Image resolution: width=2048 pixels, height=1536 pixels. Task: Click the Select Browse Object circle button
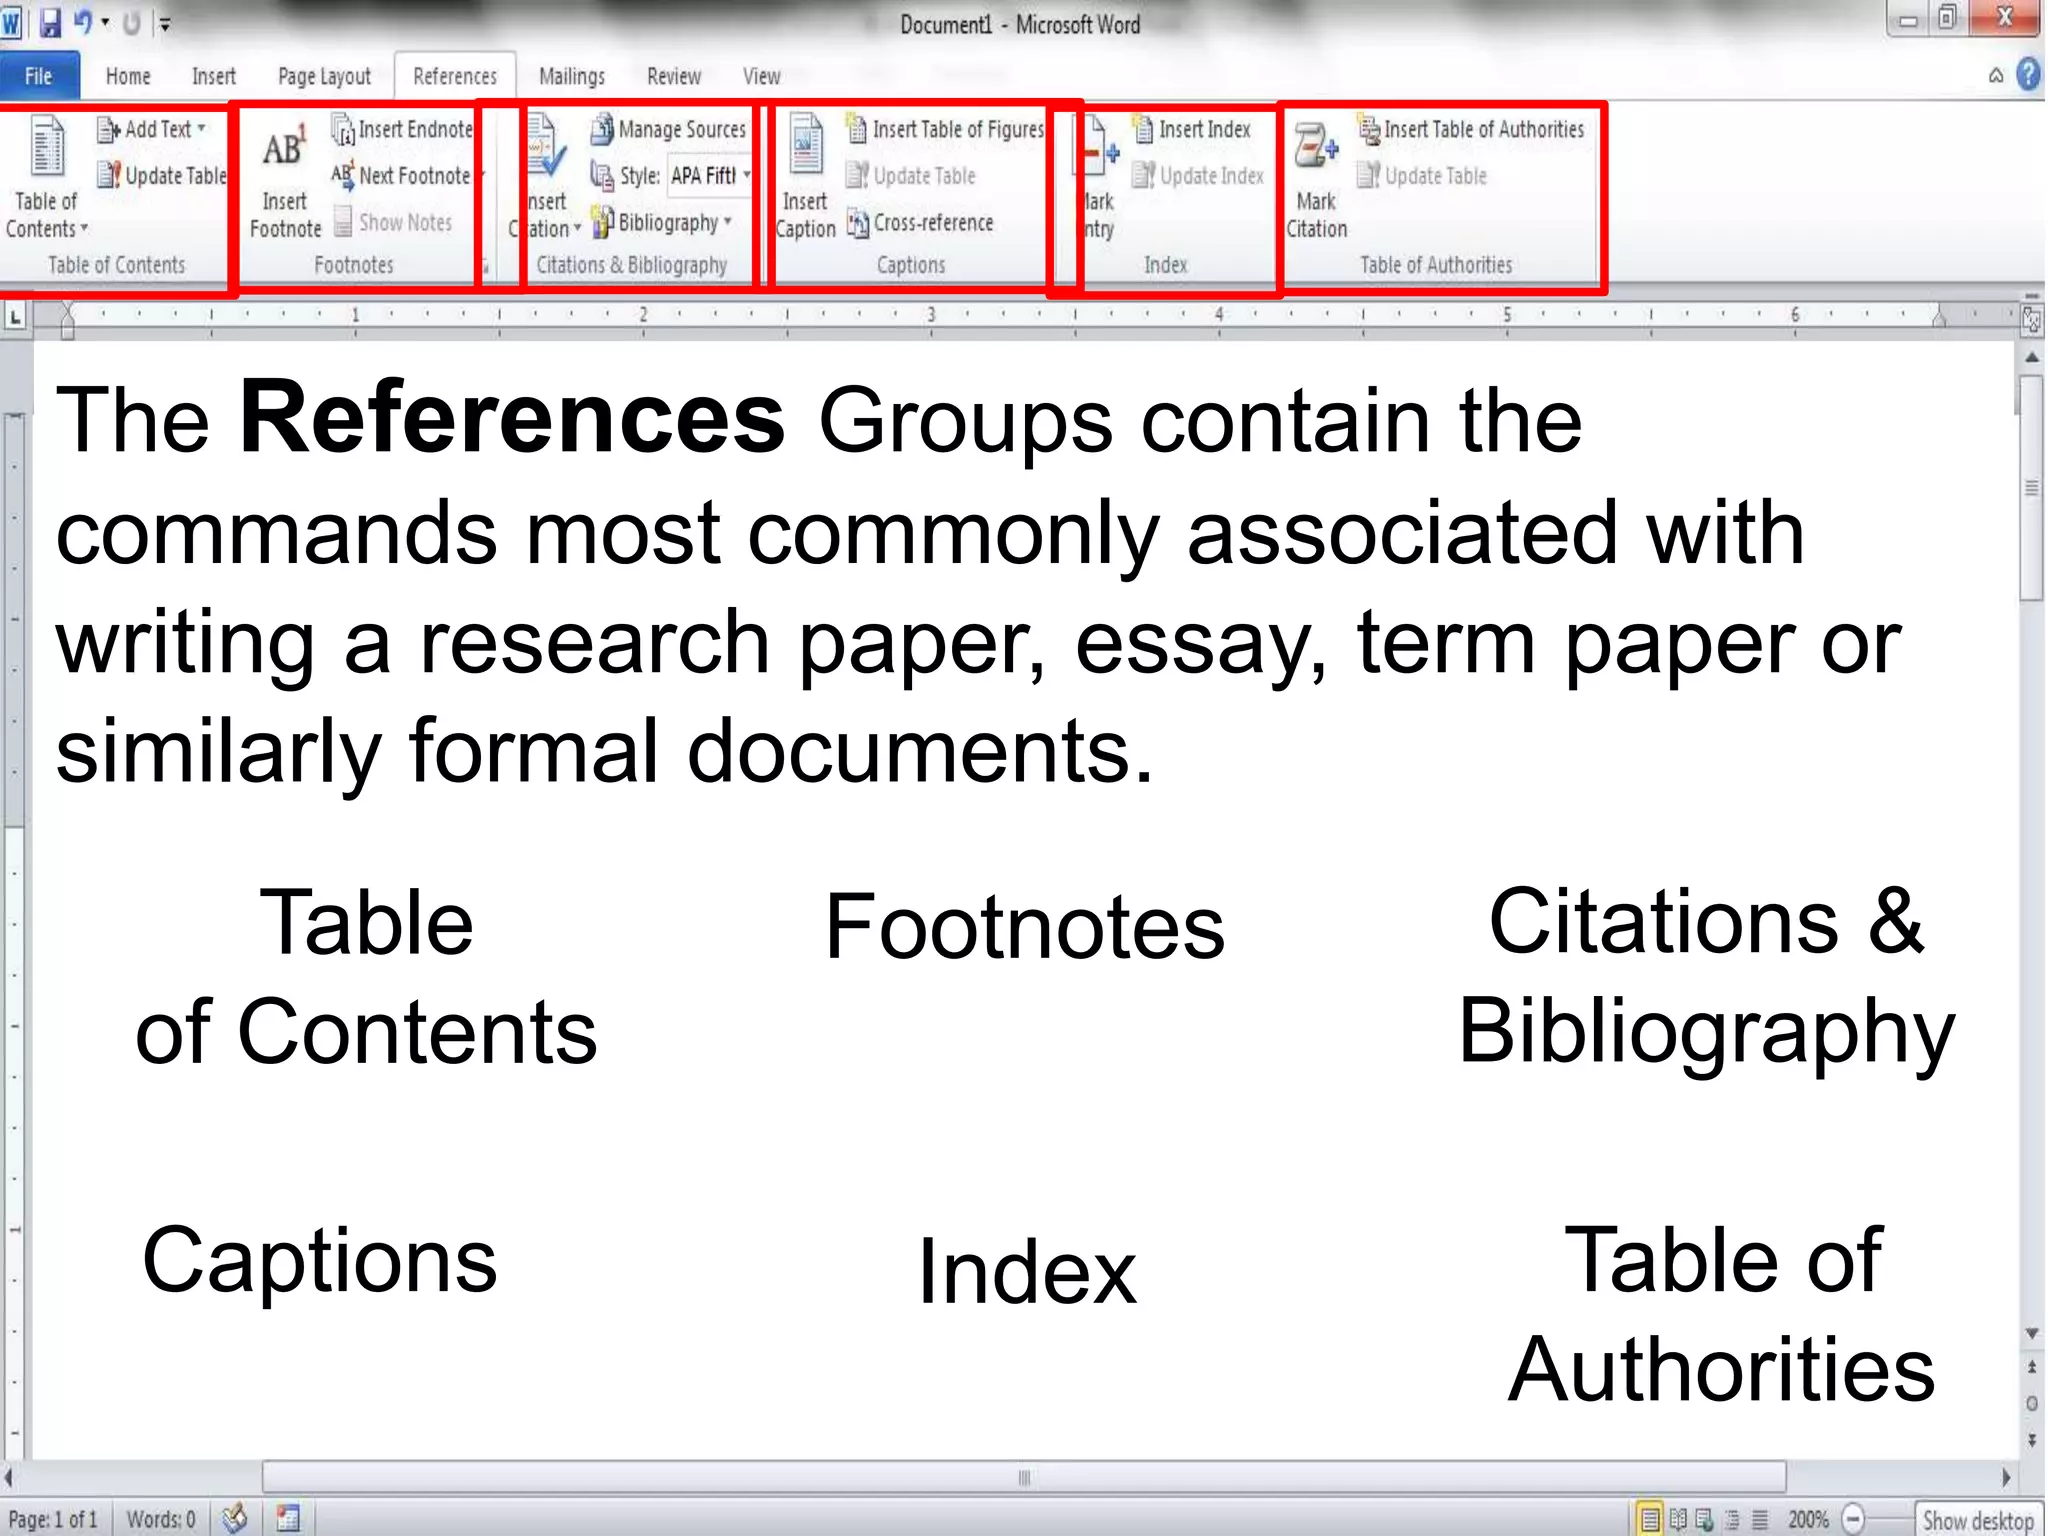point(2032,1404)
